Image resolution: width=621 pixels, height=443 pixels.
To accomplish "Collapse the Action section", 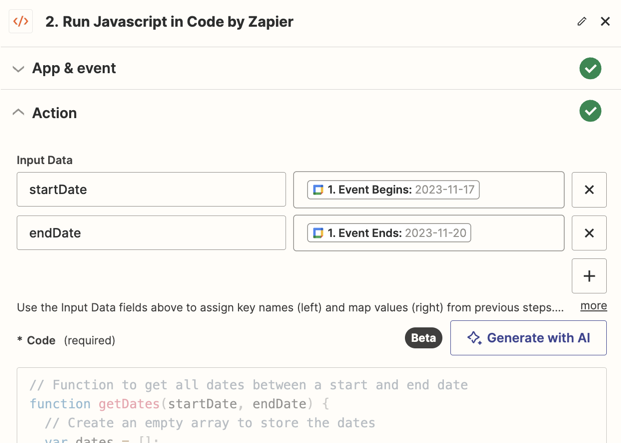I will (x=18, y=113).
